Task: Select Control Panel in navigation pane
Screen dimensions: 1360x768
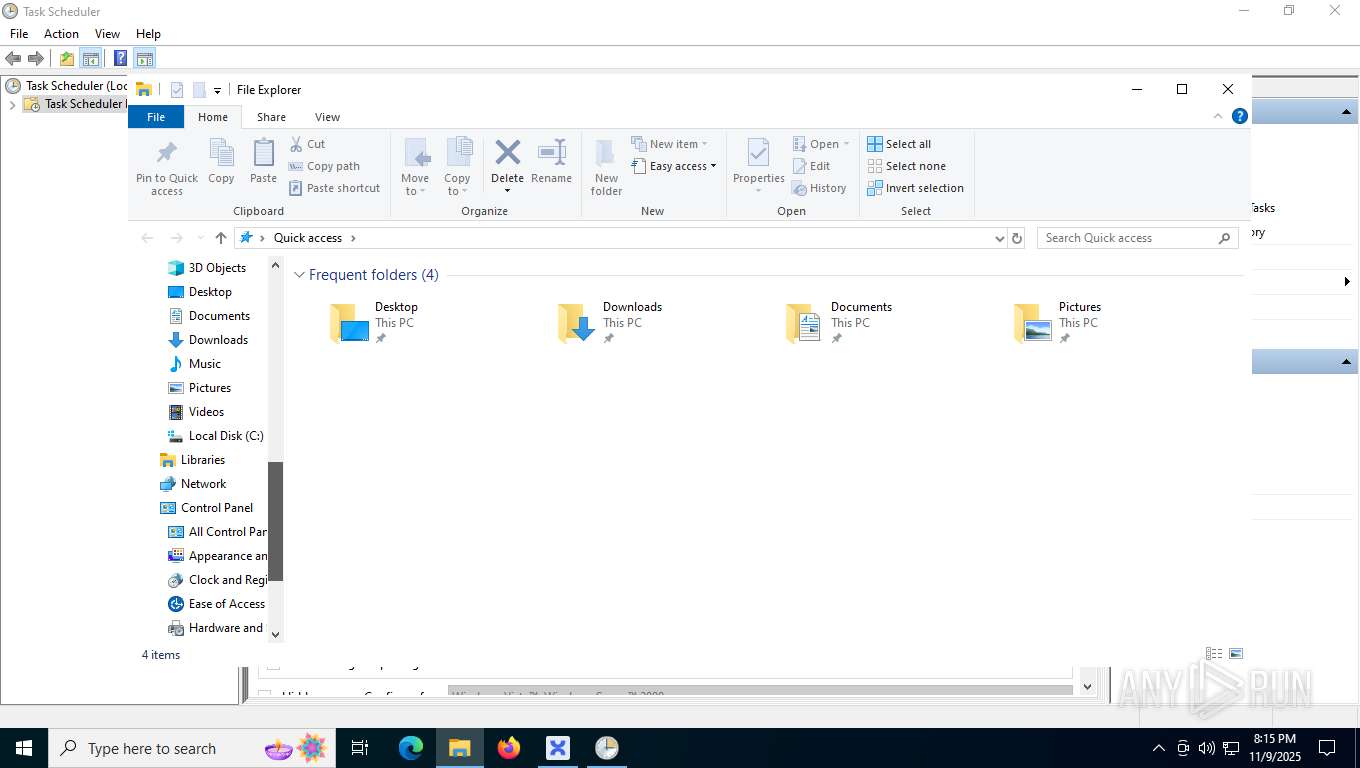Action: point(207,508)
